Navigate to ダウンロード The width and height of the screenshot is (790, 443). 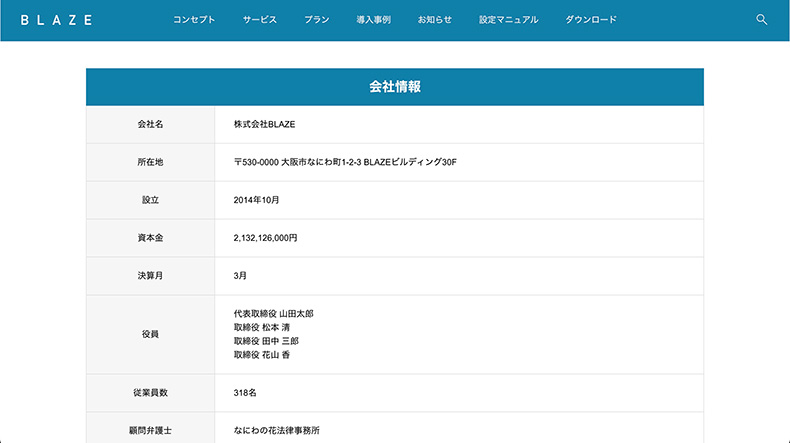click(x=591, y=20)
